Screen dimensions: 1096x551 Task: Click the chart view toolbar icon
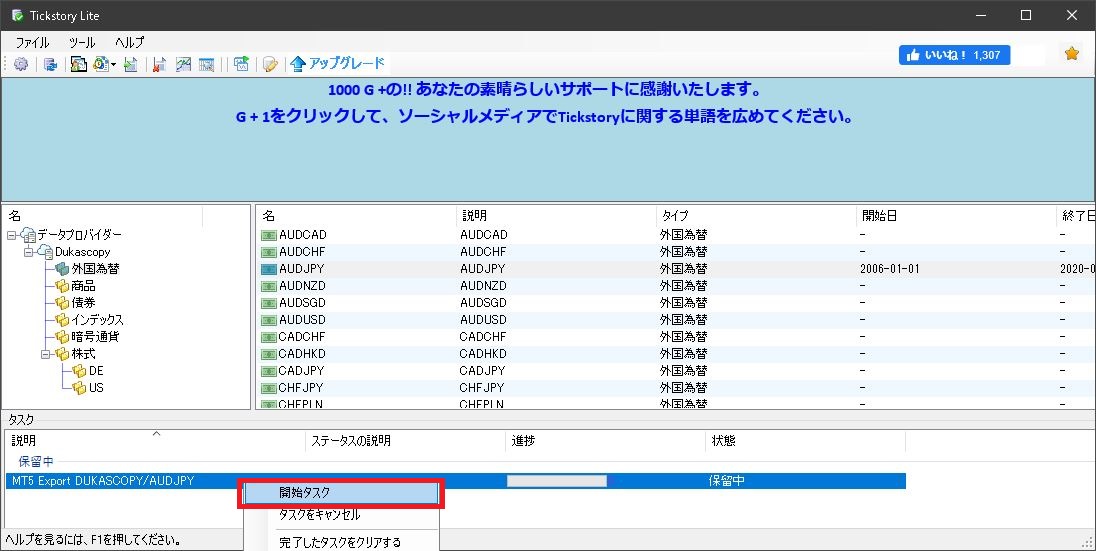pos(183,64)
